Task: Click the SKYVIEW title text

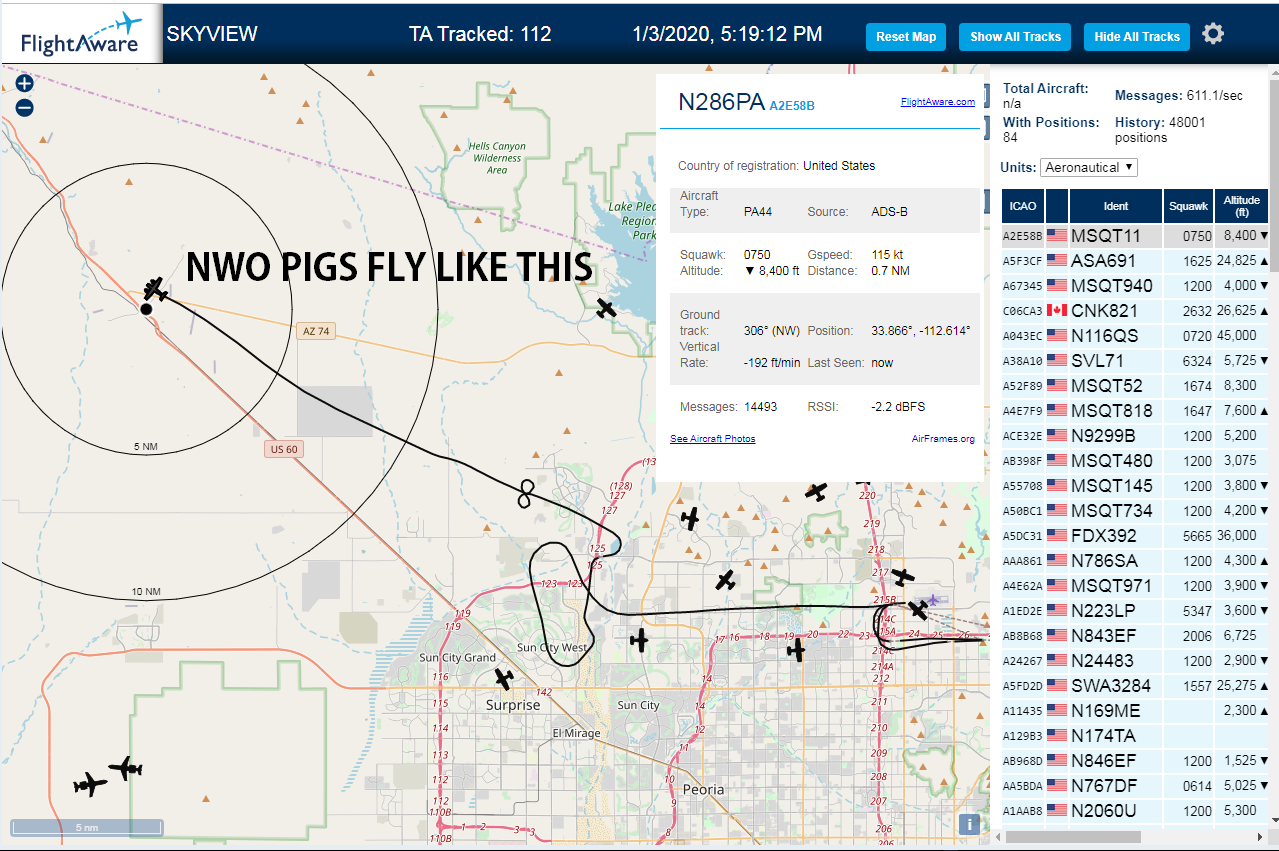Action: [x=212, y=34]
